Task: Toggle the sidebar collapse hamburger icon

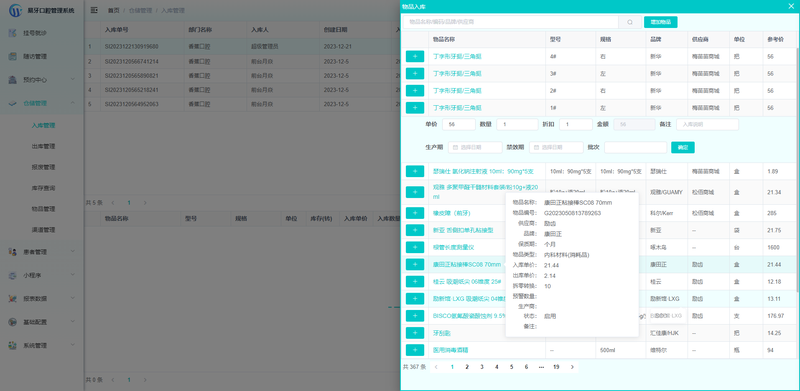Action: pyautogui.click(x=94, y=10)
